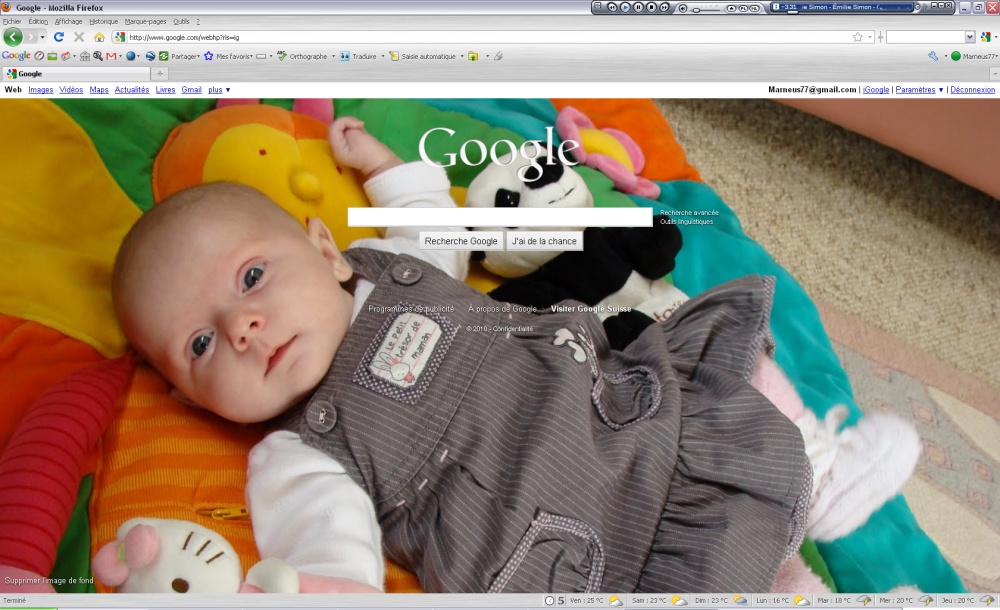1000x610 pixels.
Task: Open the Outils menu
Action: [181, 21]
